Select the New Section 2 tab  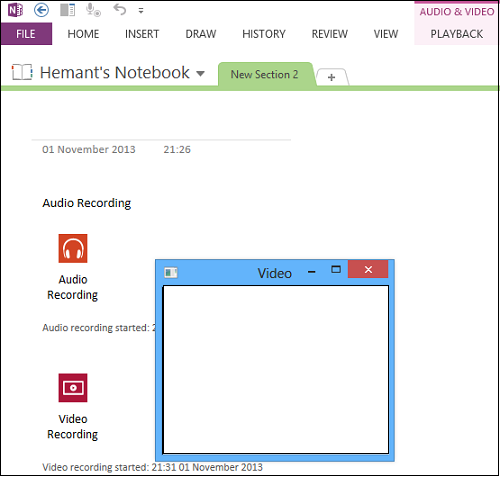point(265,74)
